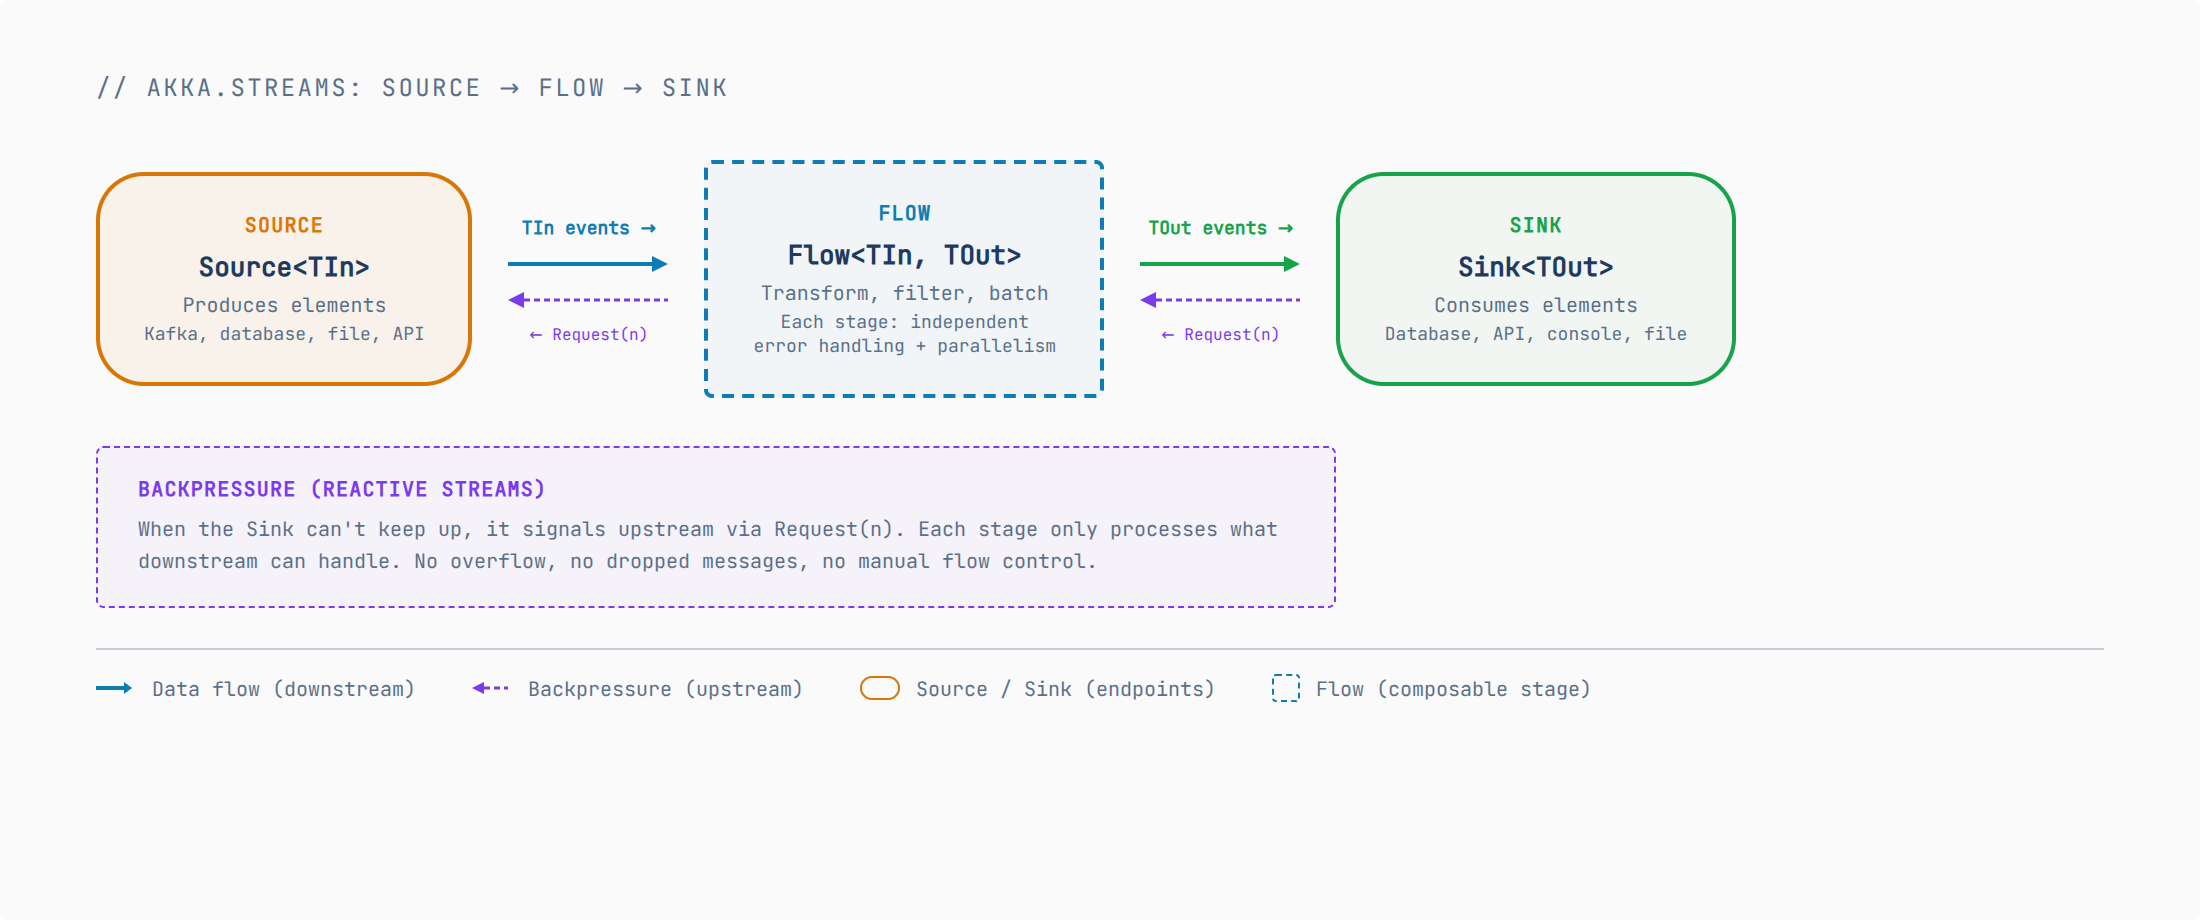Click 'Backpressure (upstream)' legend text
The image size is (2200, 920).
click(665, 689)
